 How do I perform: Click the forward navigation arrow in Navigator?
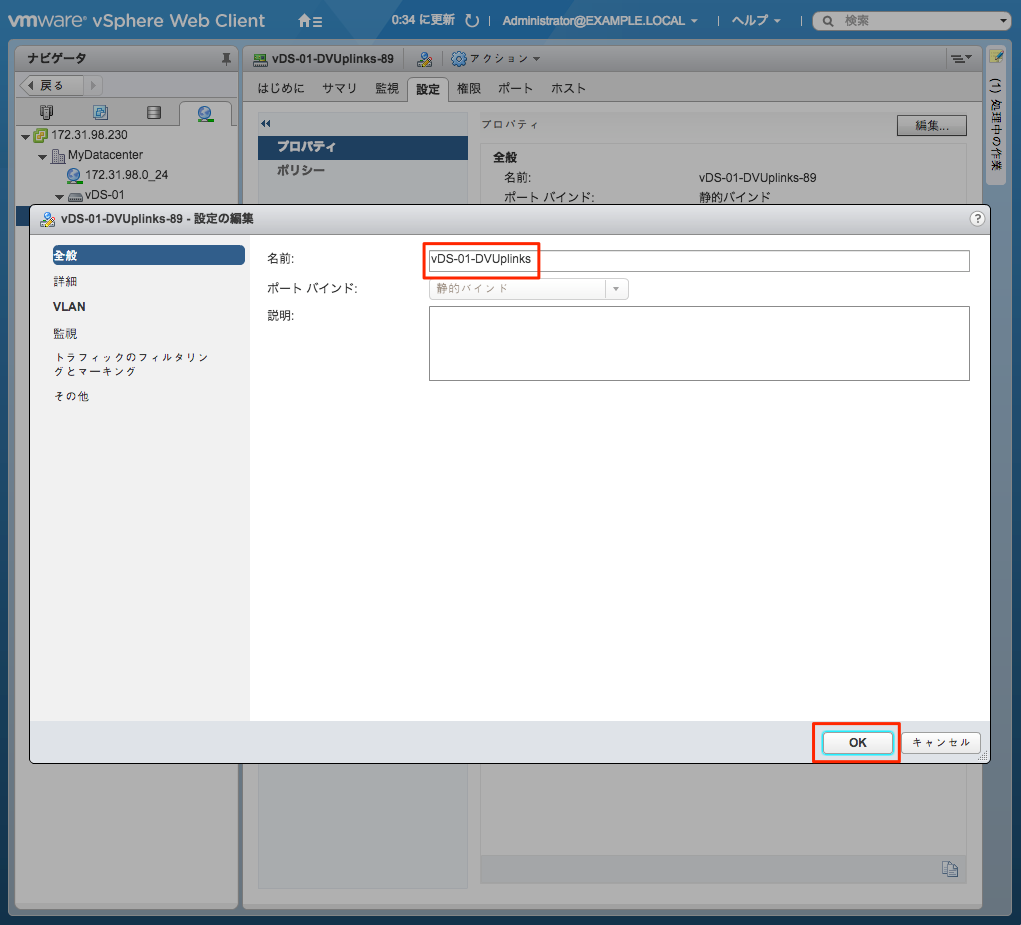(x=93, y=85)
